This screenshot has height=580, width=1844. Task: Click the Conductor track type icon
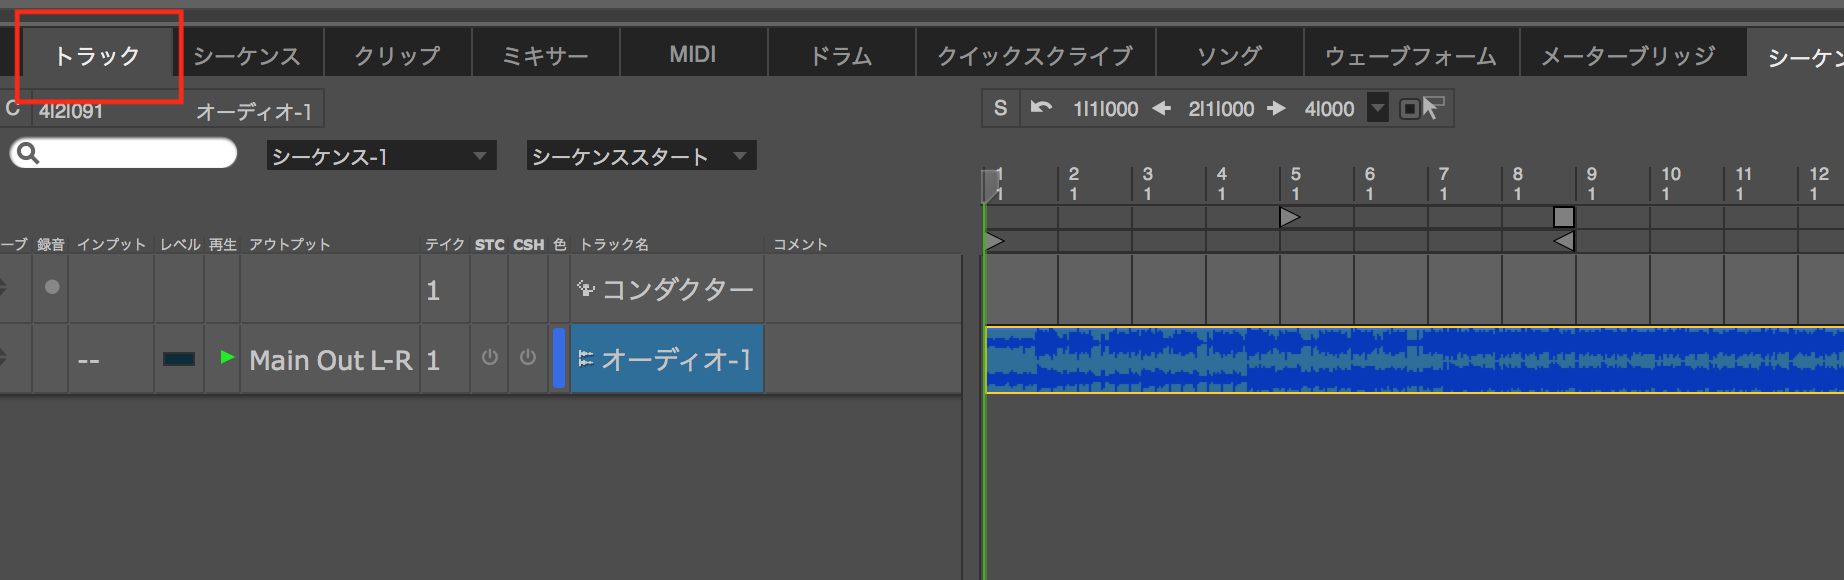pyautogui.click(x=586, y=289)
